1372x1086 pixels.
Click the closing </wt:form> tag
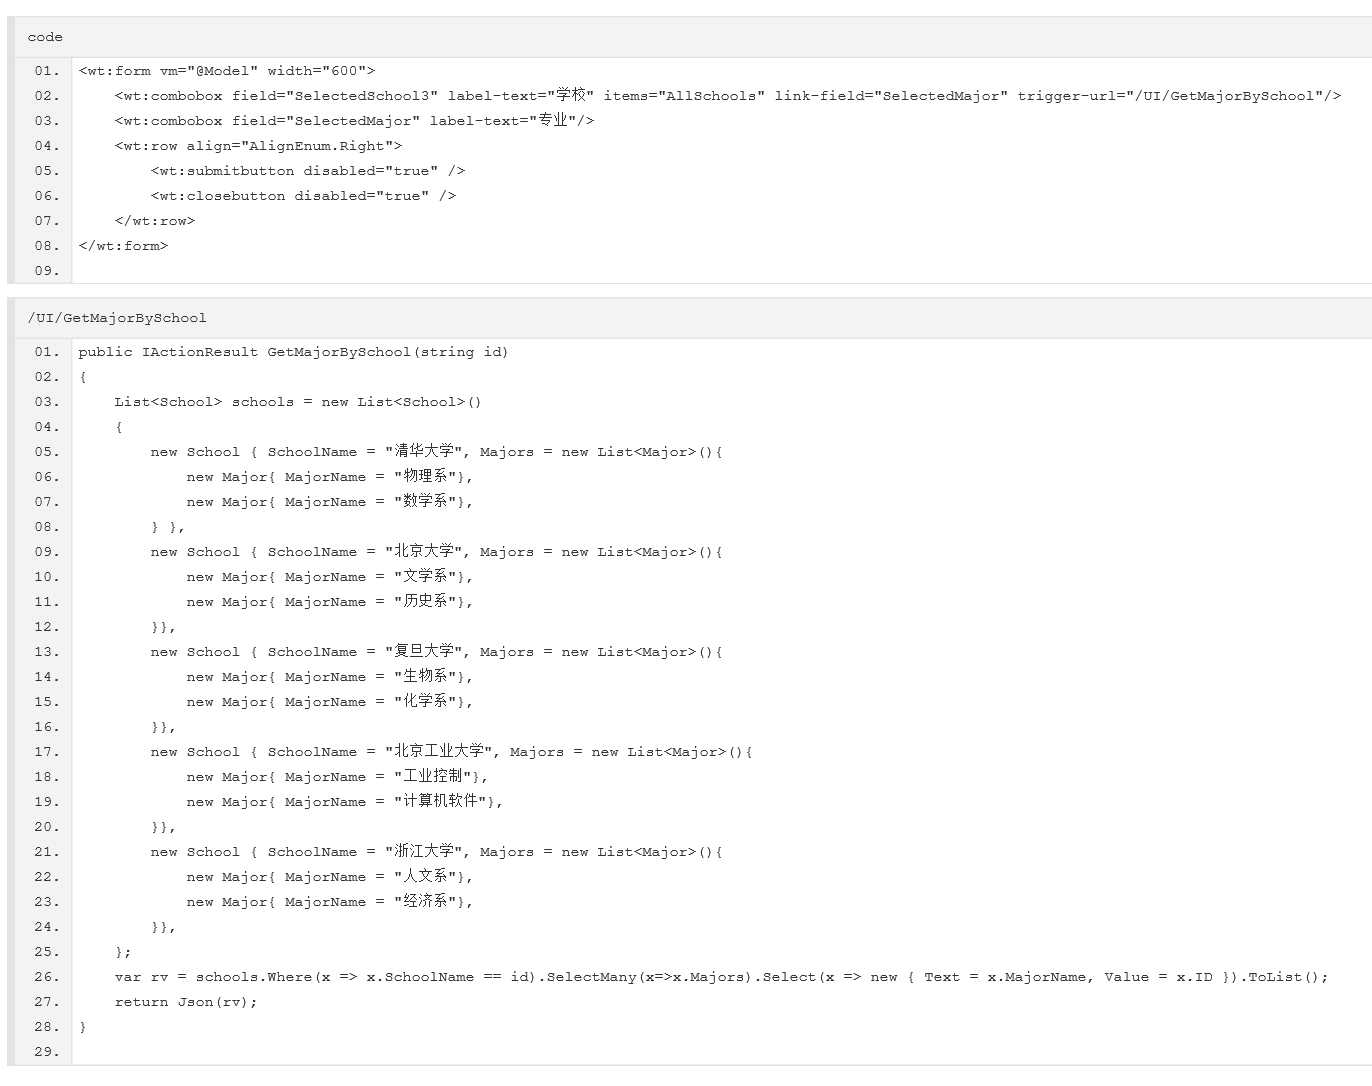coord(123,246)
